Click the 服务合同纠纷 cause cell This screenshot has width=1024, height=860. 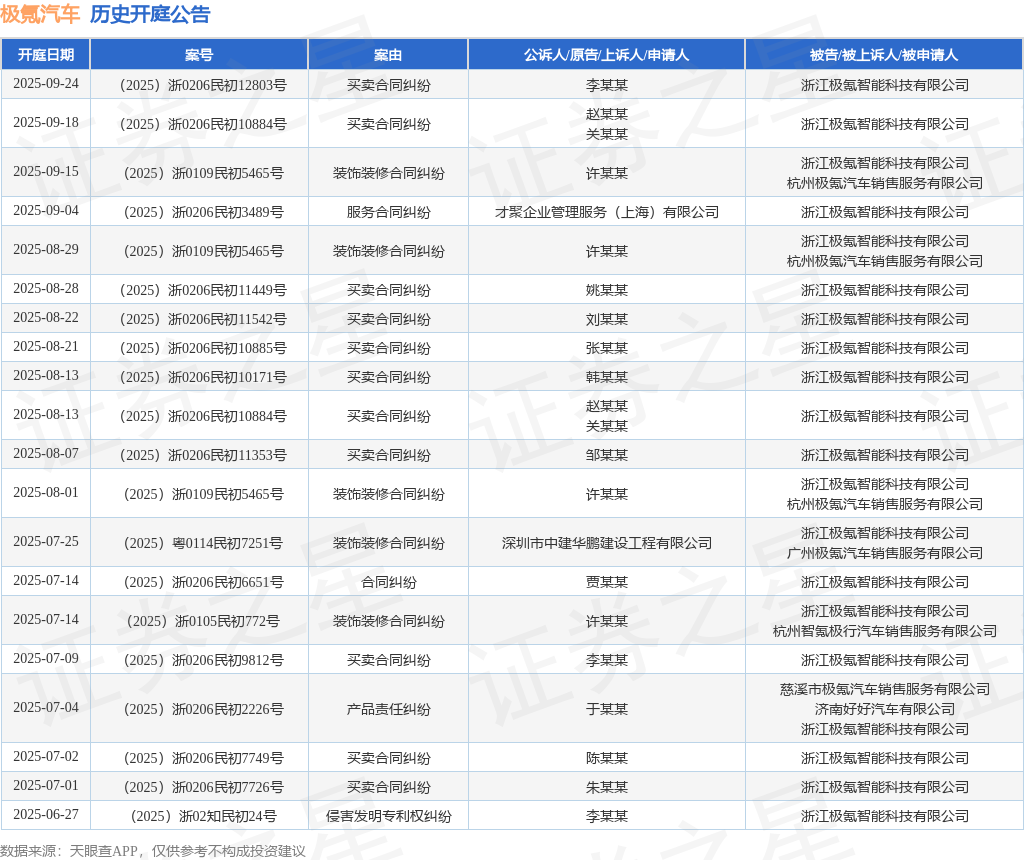pyautogui.click(x=388, y=212)
